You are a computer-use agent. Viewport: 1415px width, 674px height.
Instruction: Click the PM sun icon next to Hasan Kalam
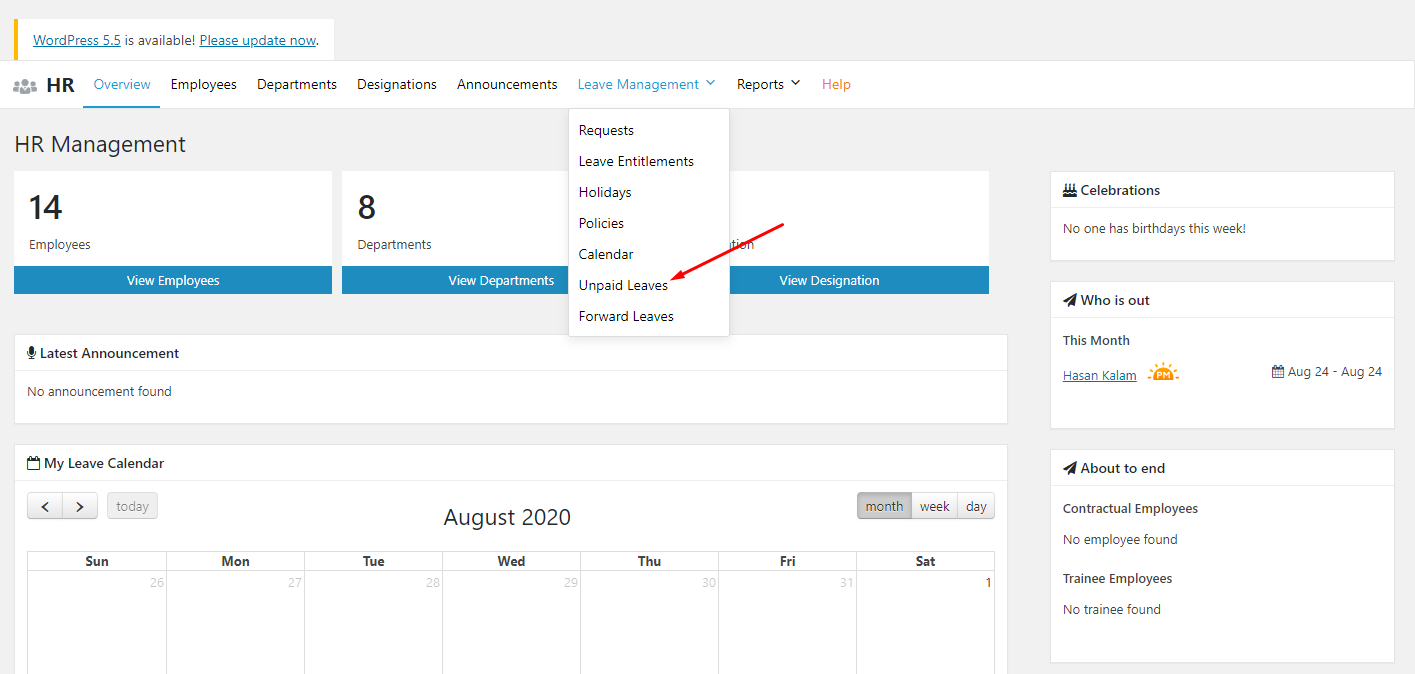[1162, 371]
